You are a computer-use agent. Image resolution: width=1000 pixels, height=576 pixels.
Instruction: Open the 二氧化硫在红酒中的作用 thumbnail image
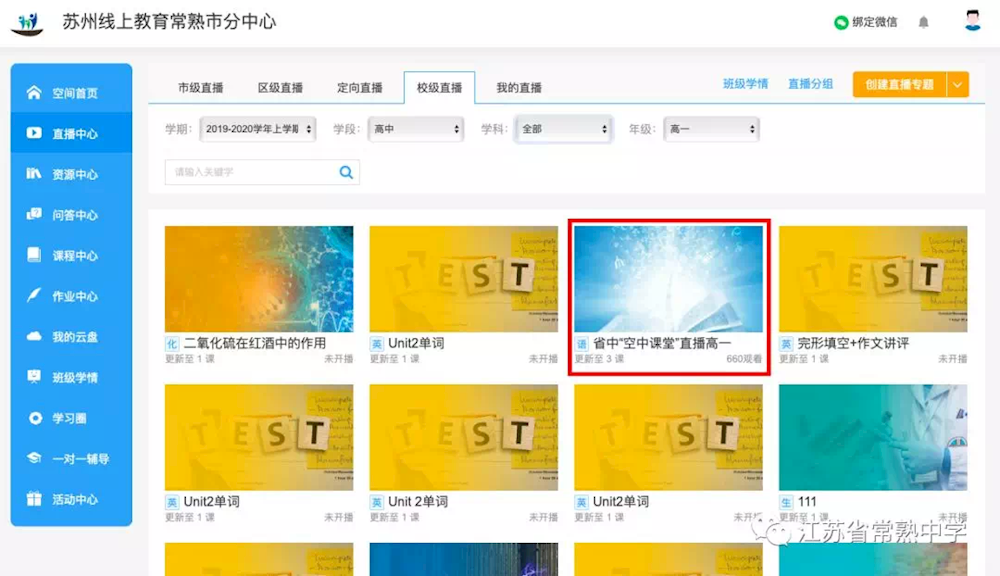tap(259, 279)
